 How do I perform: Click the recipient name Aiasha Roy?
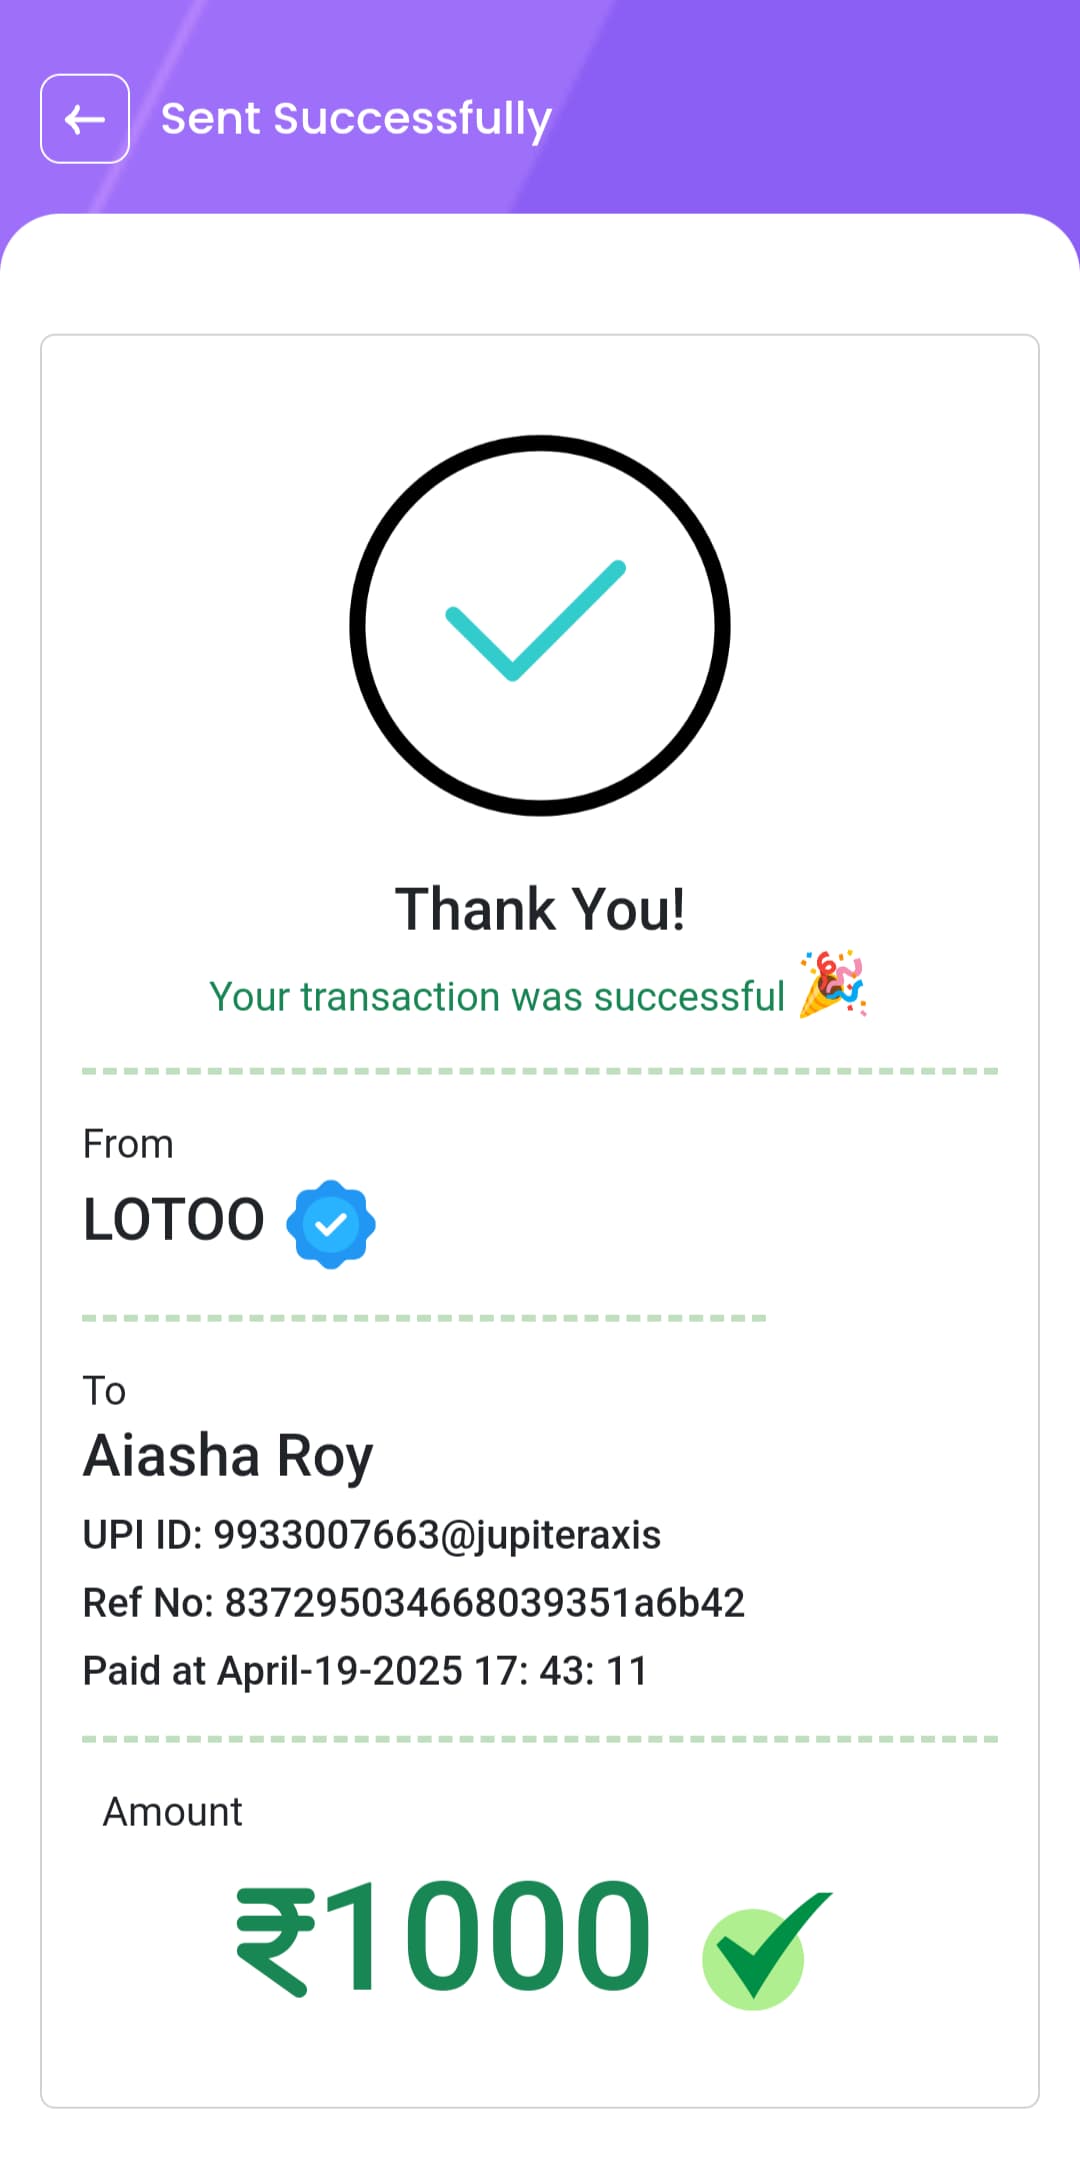point(228,1457)
